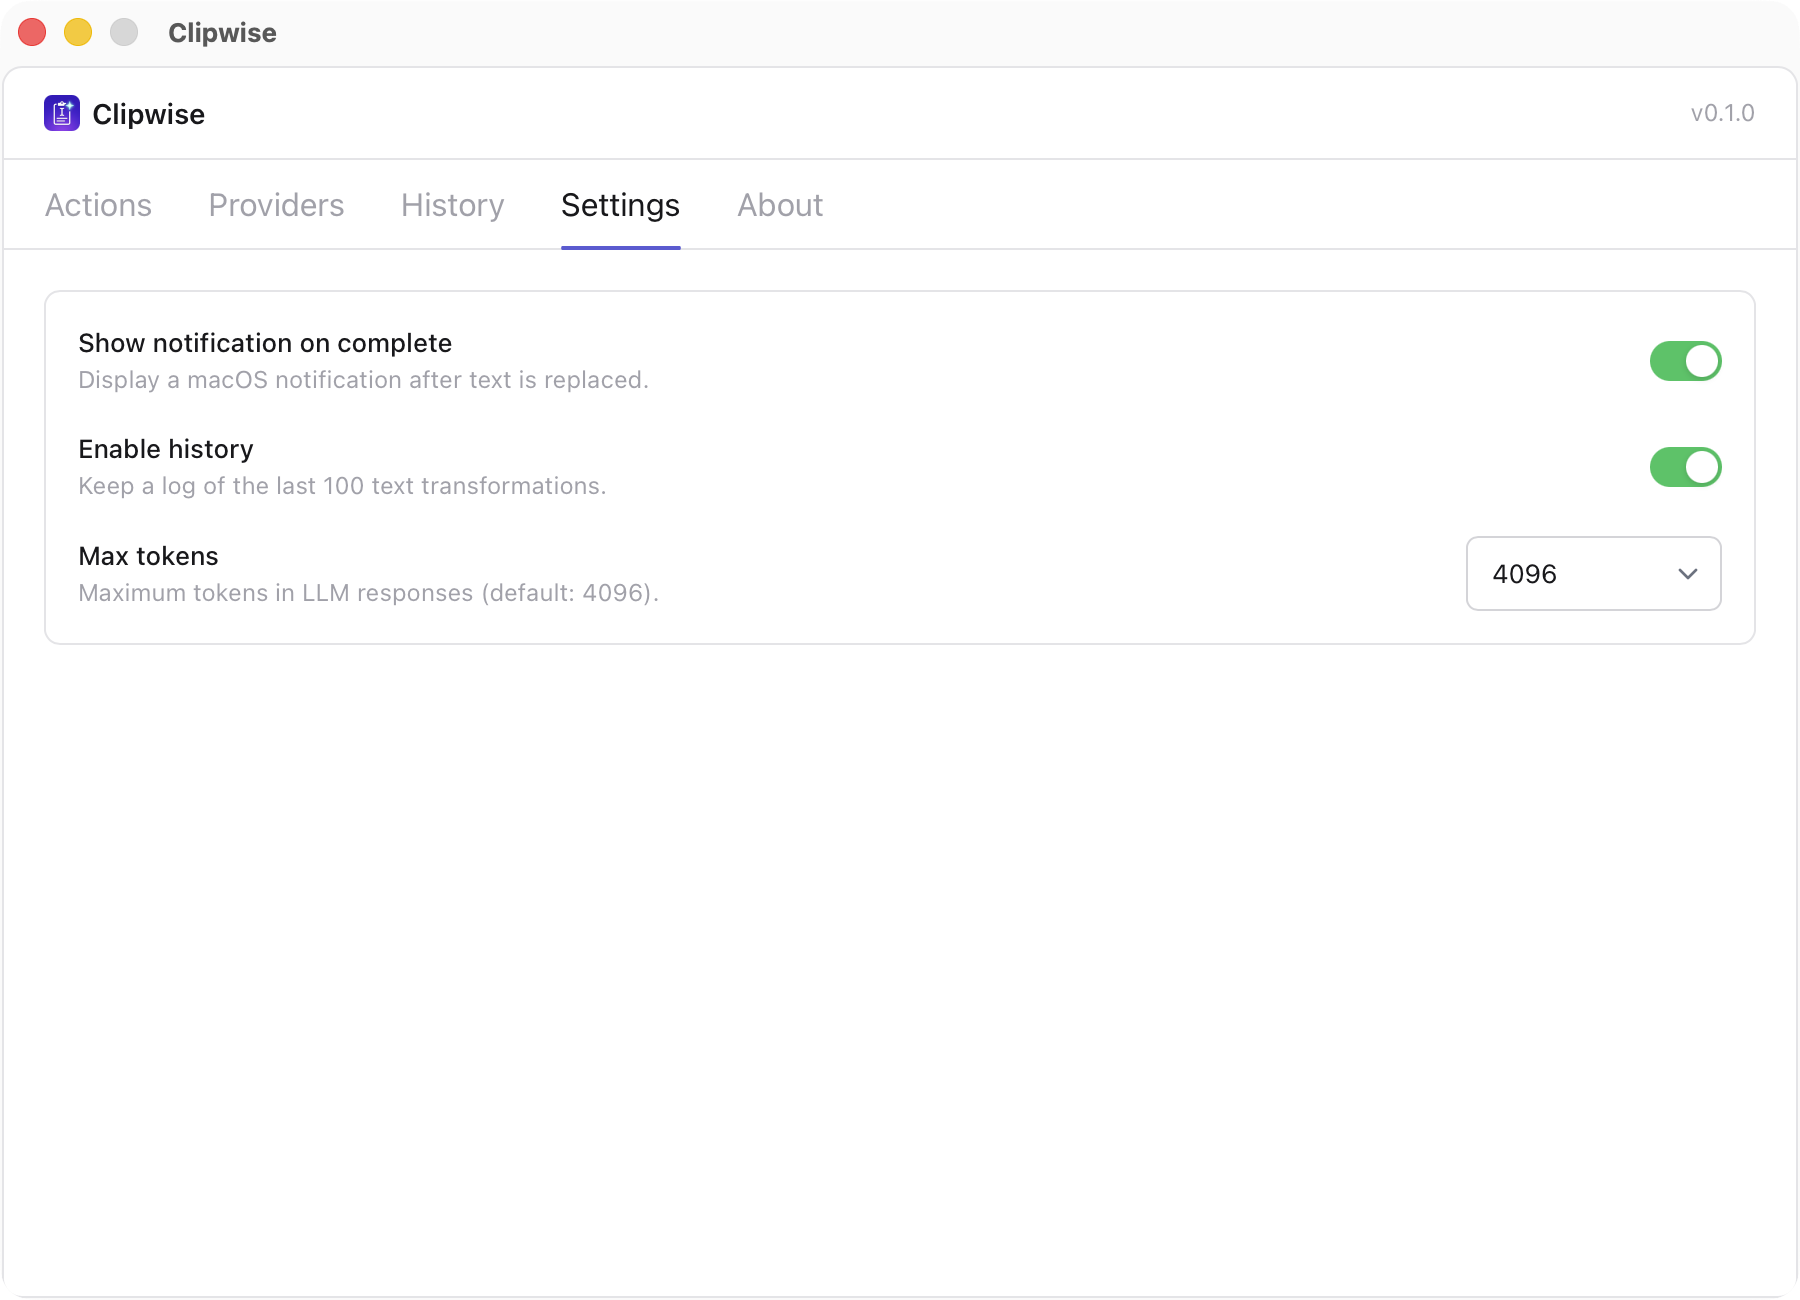The image size is (1800, 1300).
Task: Click the version label v0.1.0
Action: [1722, 113]
